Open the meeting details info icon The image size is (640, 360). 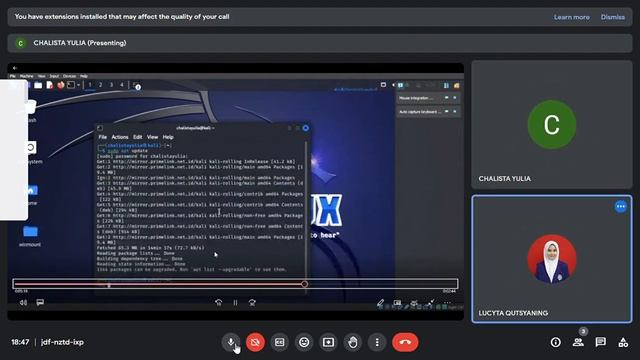click(x=556, y=342)
